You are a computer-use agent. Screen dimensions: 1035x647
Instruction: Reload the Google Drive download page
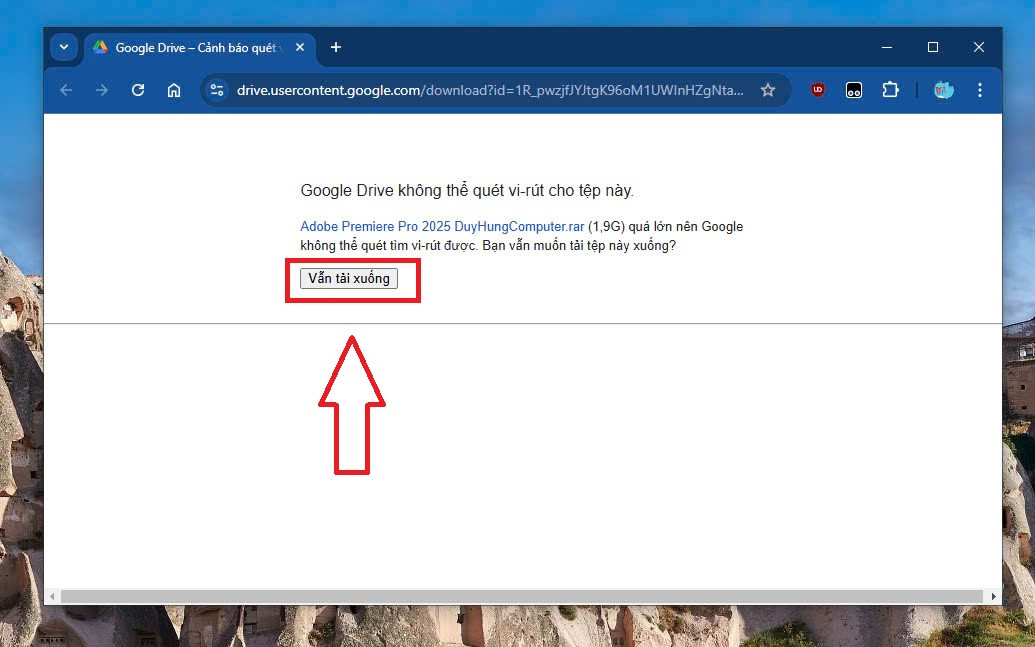(138, 90)
